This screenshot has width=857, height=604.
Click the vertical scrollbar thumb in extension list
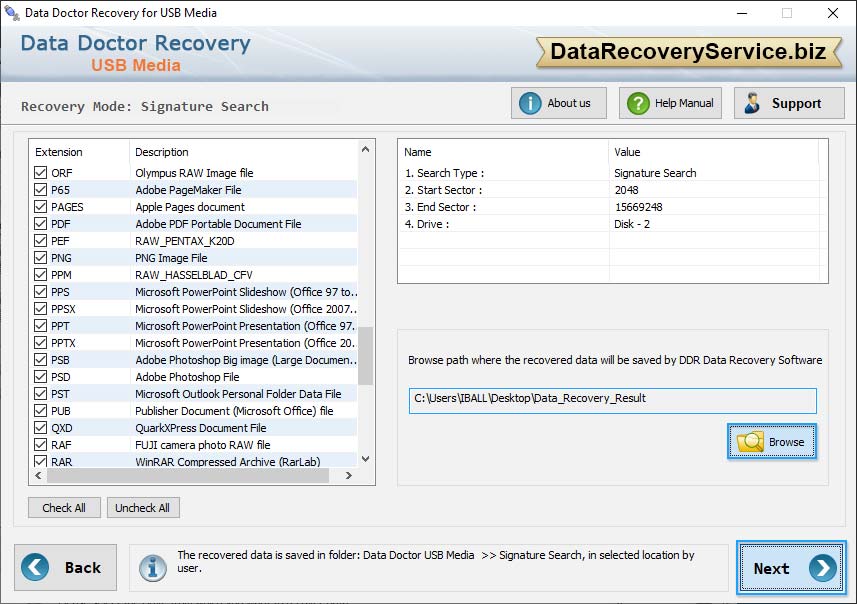[366, 356]
